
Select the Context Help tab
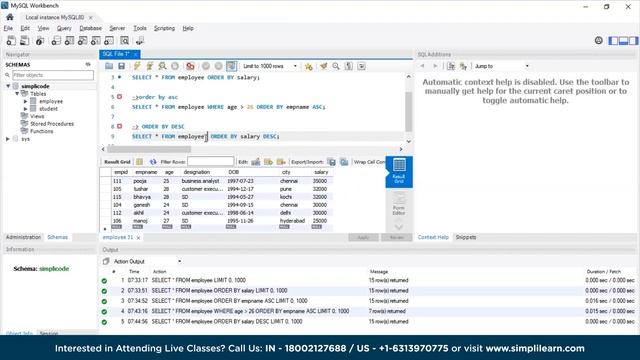(433, 237)
